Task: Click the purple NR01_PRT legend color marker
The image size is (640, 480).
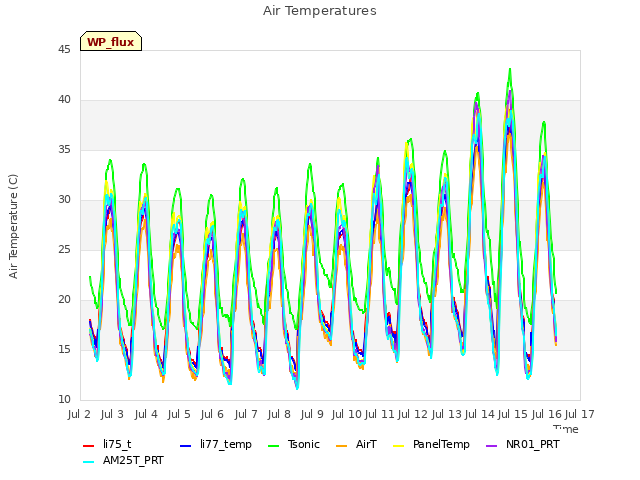Action: [x=491, y=446]
